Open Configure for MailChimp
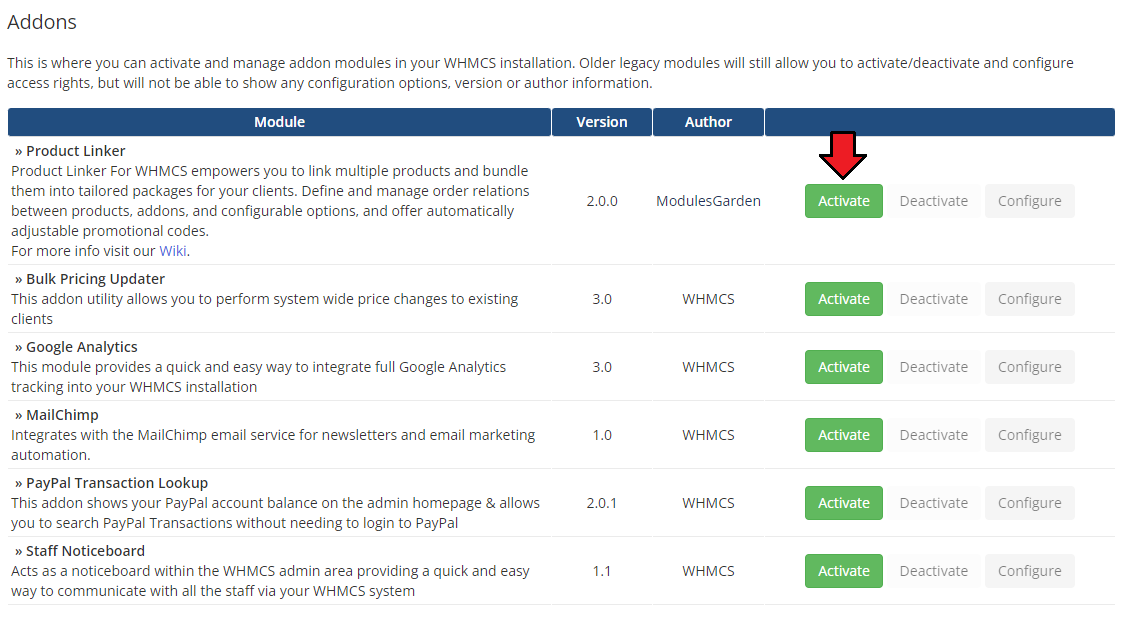1121x627 pixels. click(x=1029, y=435)
